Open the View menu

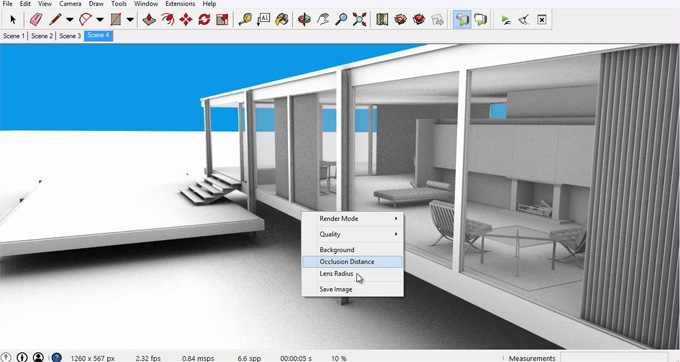point(45,3)
